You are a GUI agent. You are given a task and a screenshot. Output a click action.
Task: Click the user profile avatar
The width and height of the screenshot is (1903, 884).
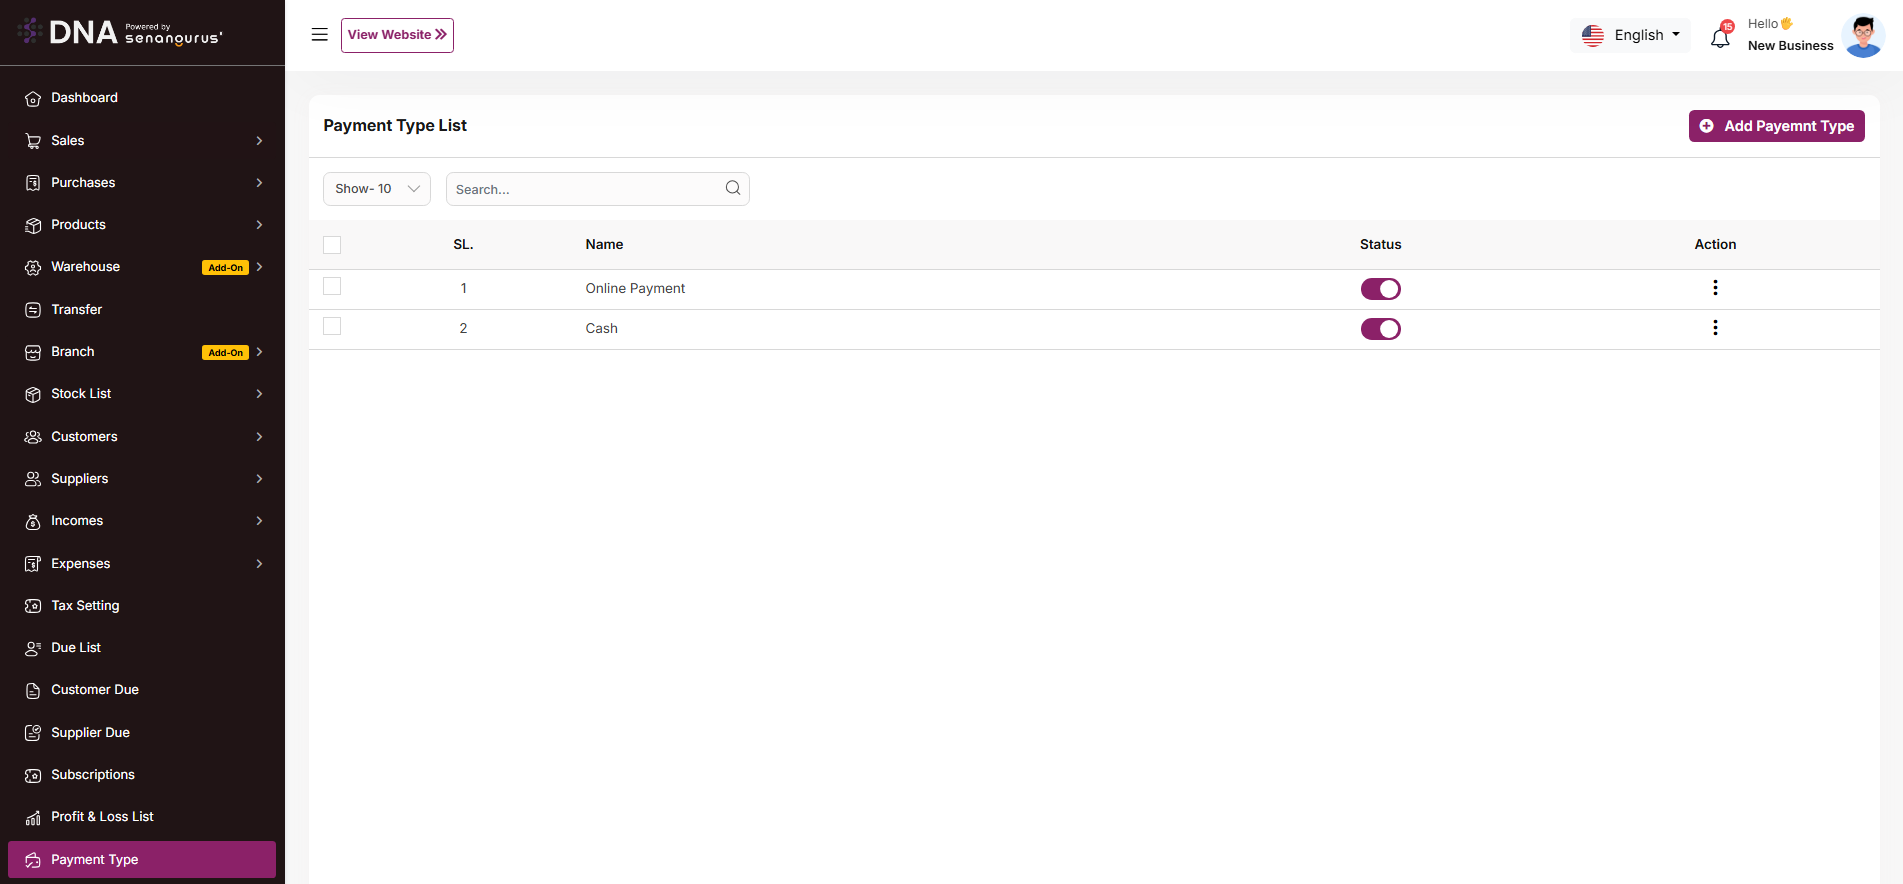pyautogui.click(x=1863, y=36)
